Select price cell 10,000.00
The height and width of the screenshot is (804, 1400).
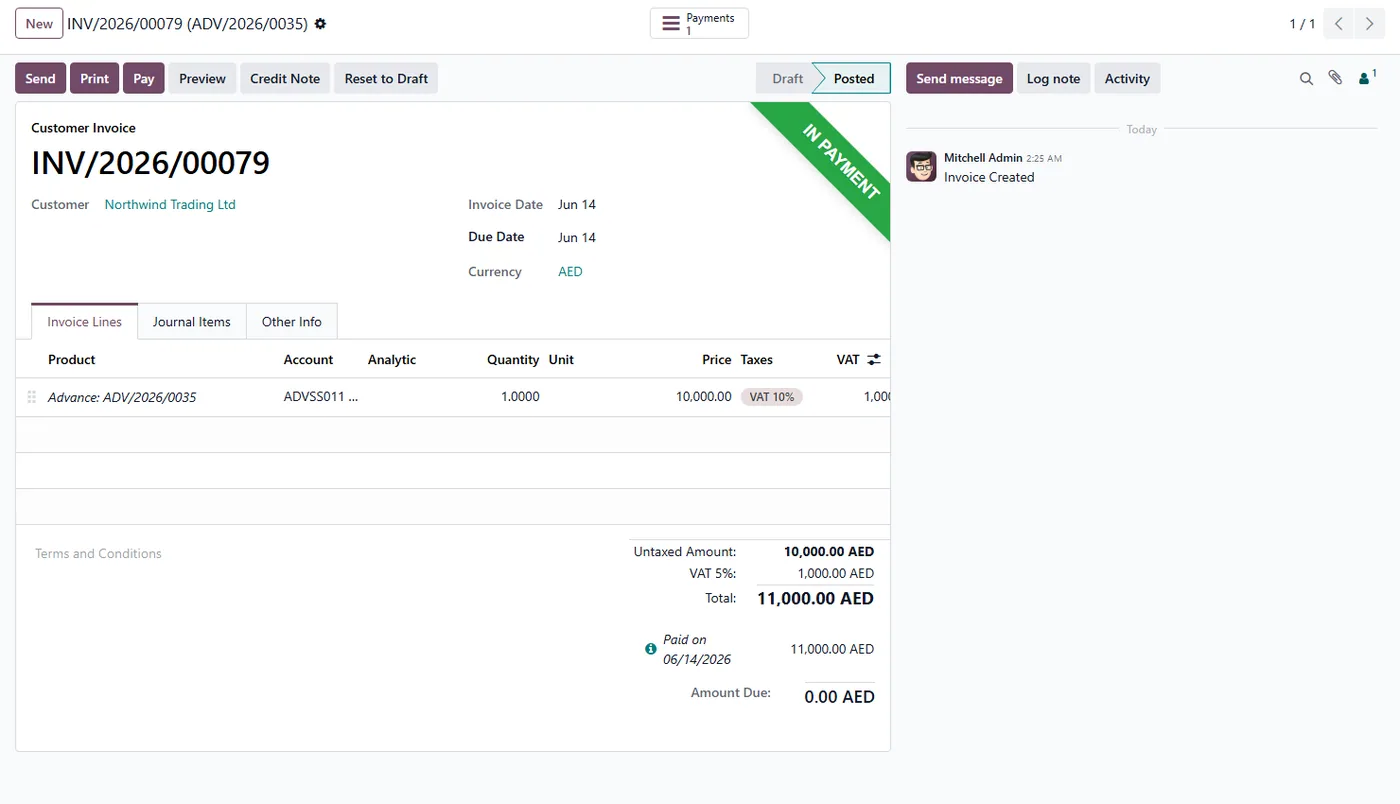coord(704,397)
